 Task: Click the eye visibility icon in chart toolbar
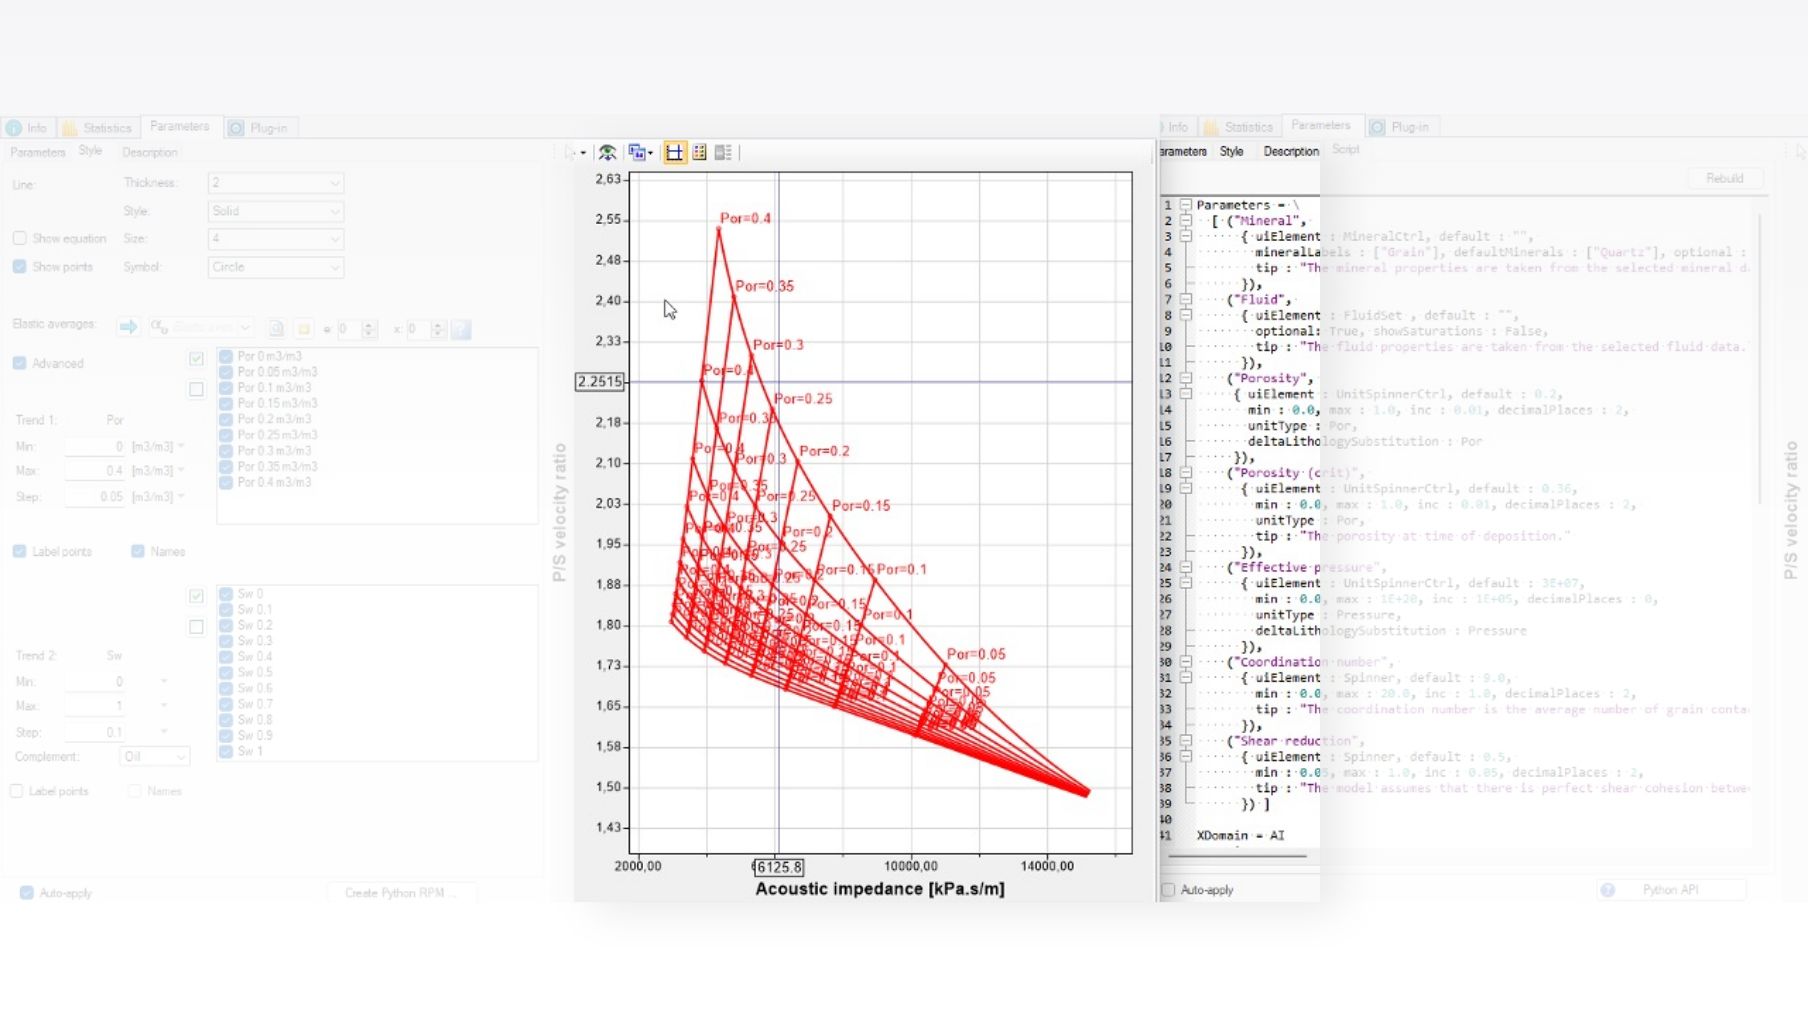607,153
